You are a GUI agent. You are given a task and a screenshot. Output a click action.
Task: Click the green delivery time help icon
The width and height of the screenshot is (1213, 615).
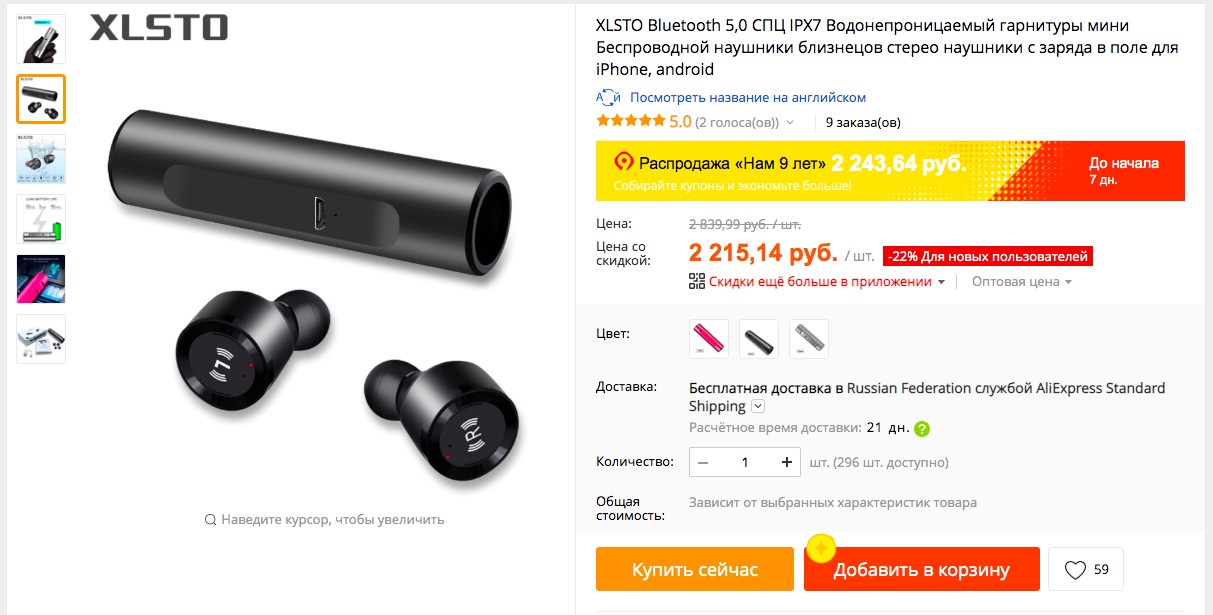coord(922,429)
